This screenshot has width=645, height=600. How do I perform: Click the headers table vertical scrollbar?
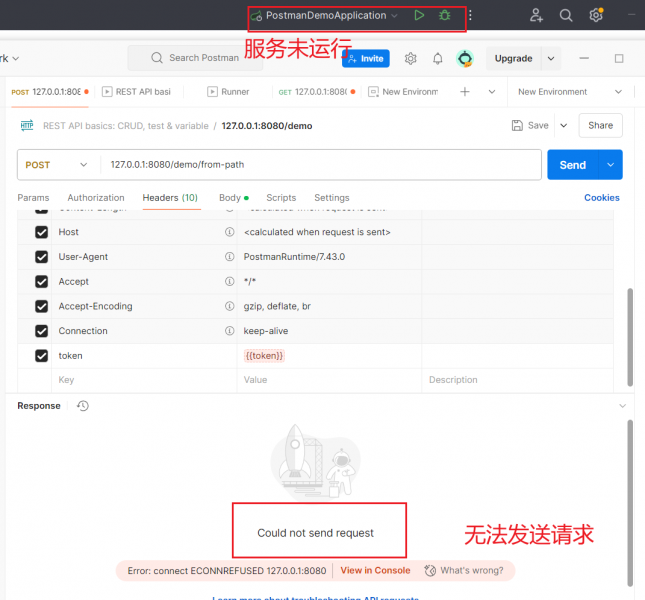pos(630,337)
